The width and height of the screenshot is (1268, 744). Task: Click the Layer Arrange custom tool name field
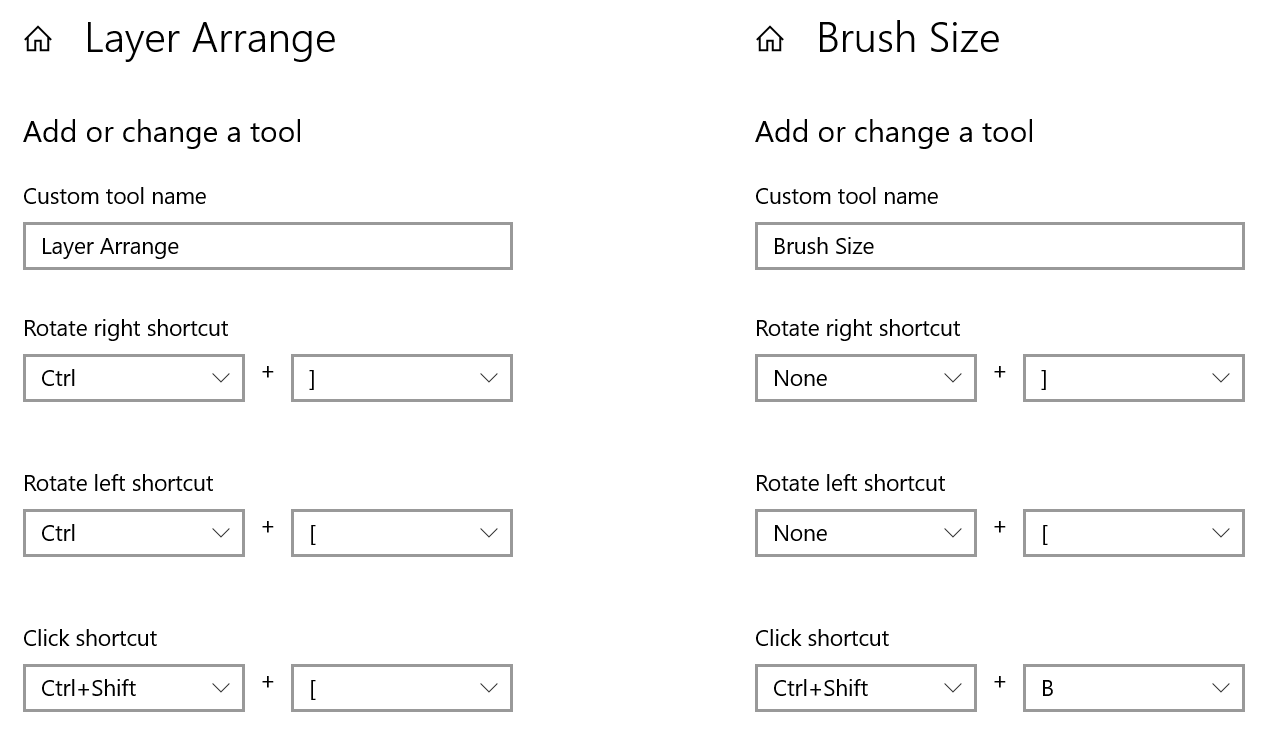pos(267,246)
